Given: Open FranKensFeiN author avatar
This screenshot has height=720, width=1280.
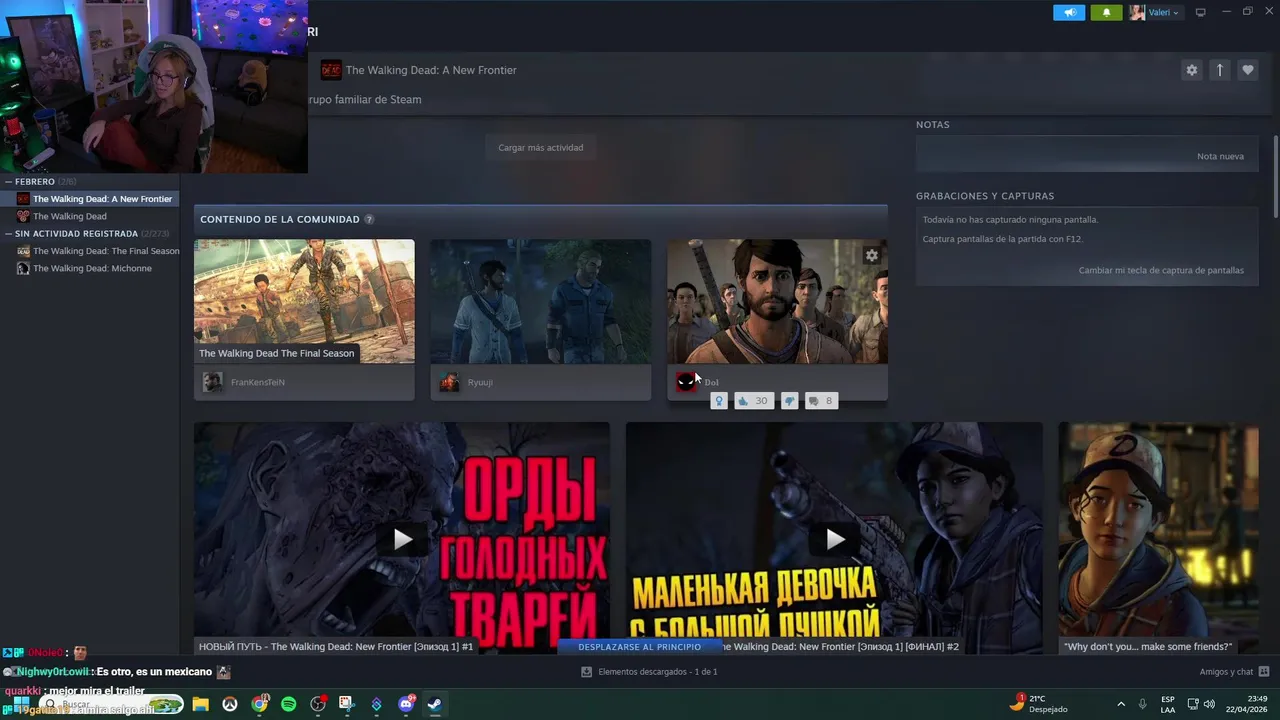Looking at the screenshot, I should coord(212,382).
